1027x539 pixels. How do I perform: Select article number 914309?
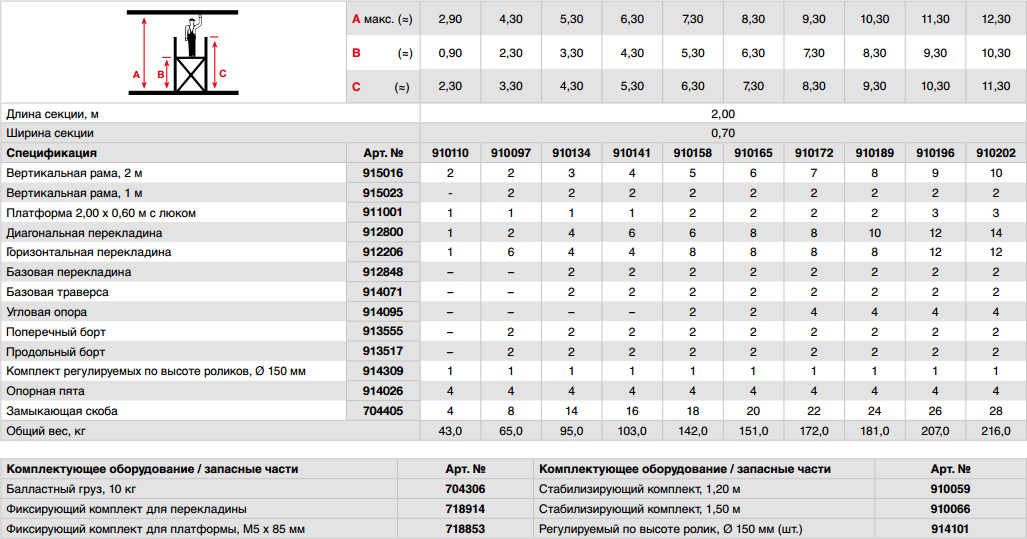pyautogui.click(x=383, y=371)
